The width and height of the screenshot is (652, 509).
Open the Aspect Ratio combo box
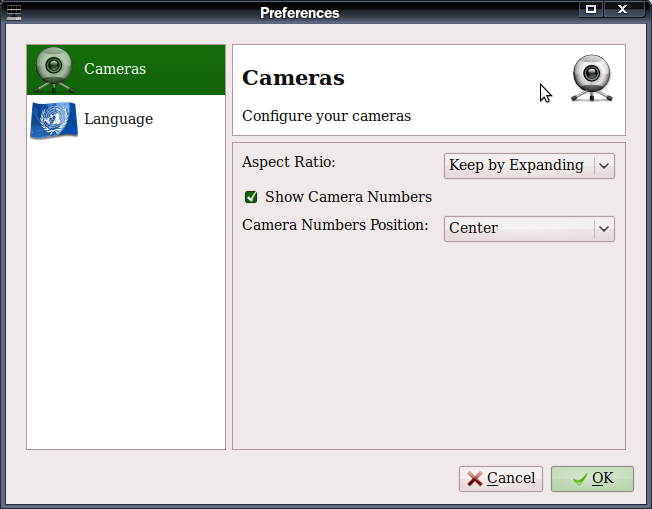(x=529, y=166)
